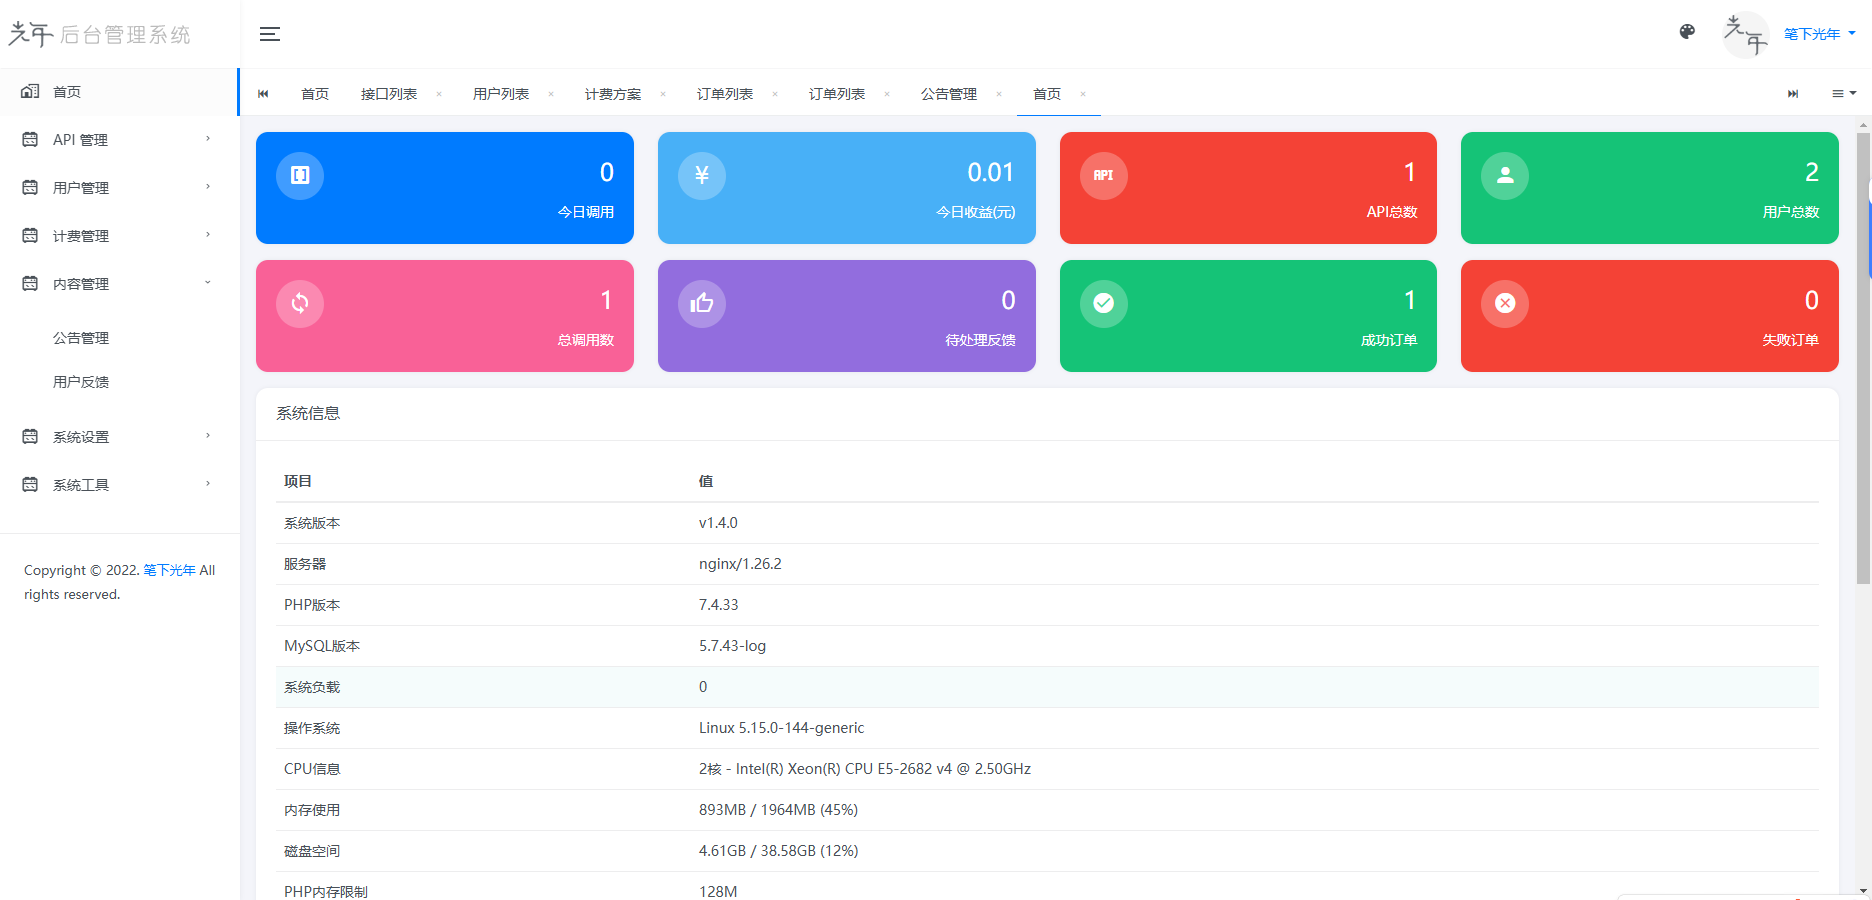Image resolution: width=1872 pixels, height=900 pixels.
Task: Click the API icon on API总数 card
Action: click(1103, 175)
